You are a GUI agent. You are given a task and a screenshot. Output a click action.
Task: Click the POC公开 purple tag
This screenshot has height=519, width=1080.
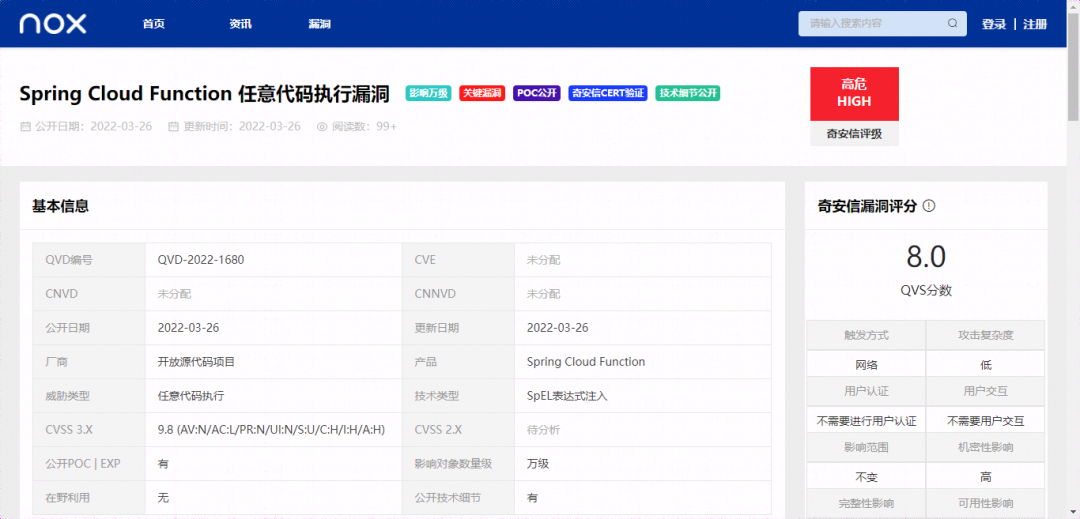click(x=537, y=93)
